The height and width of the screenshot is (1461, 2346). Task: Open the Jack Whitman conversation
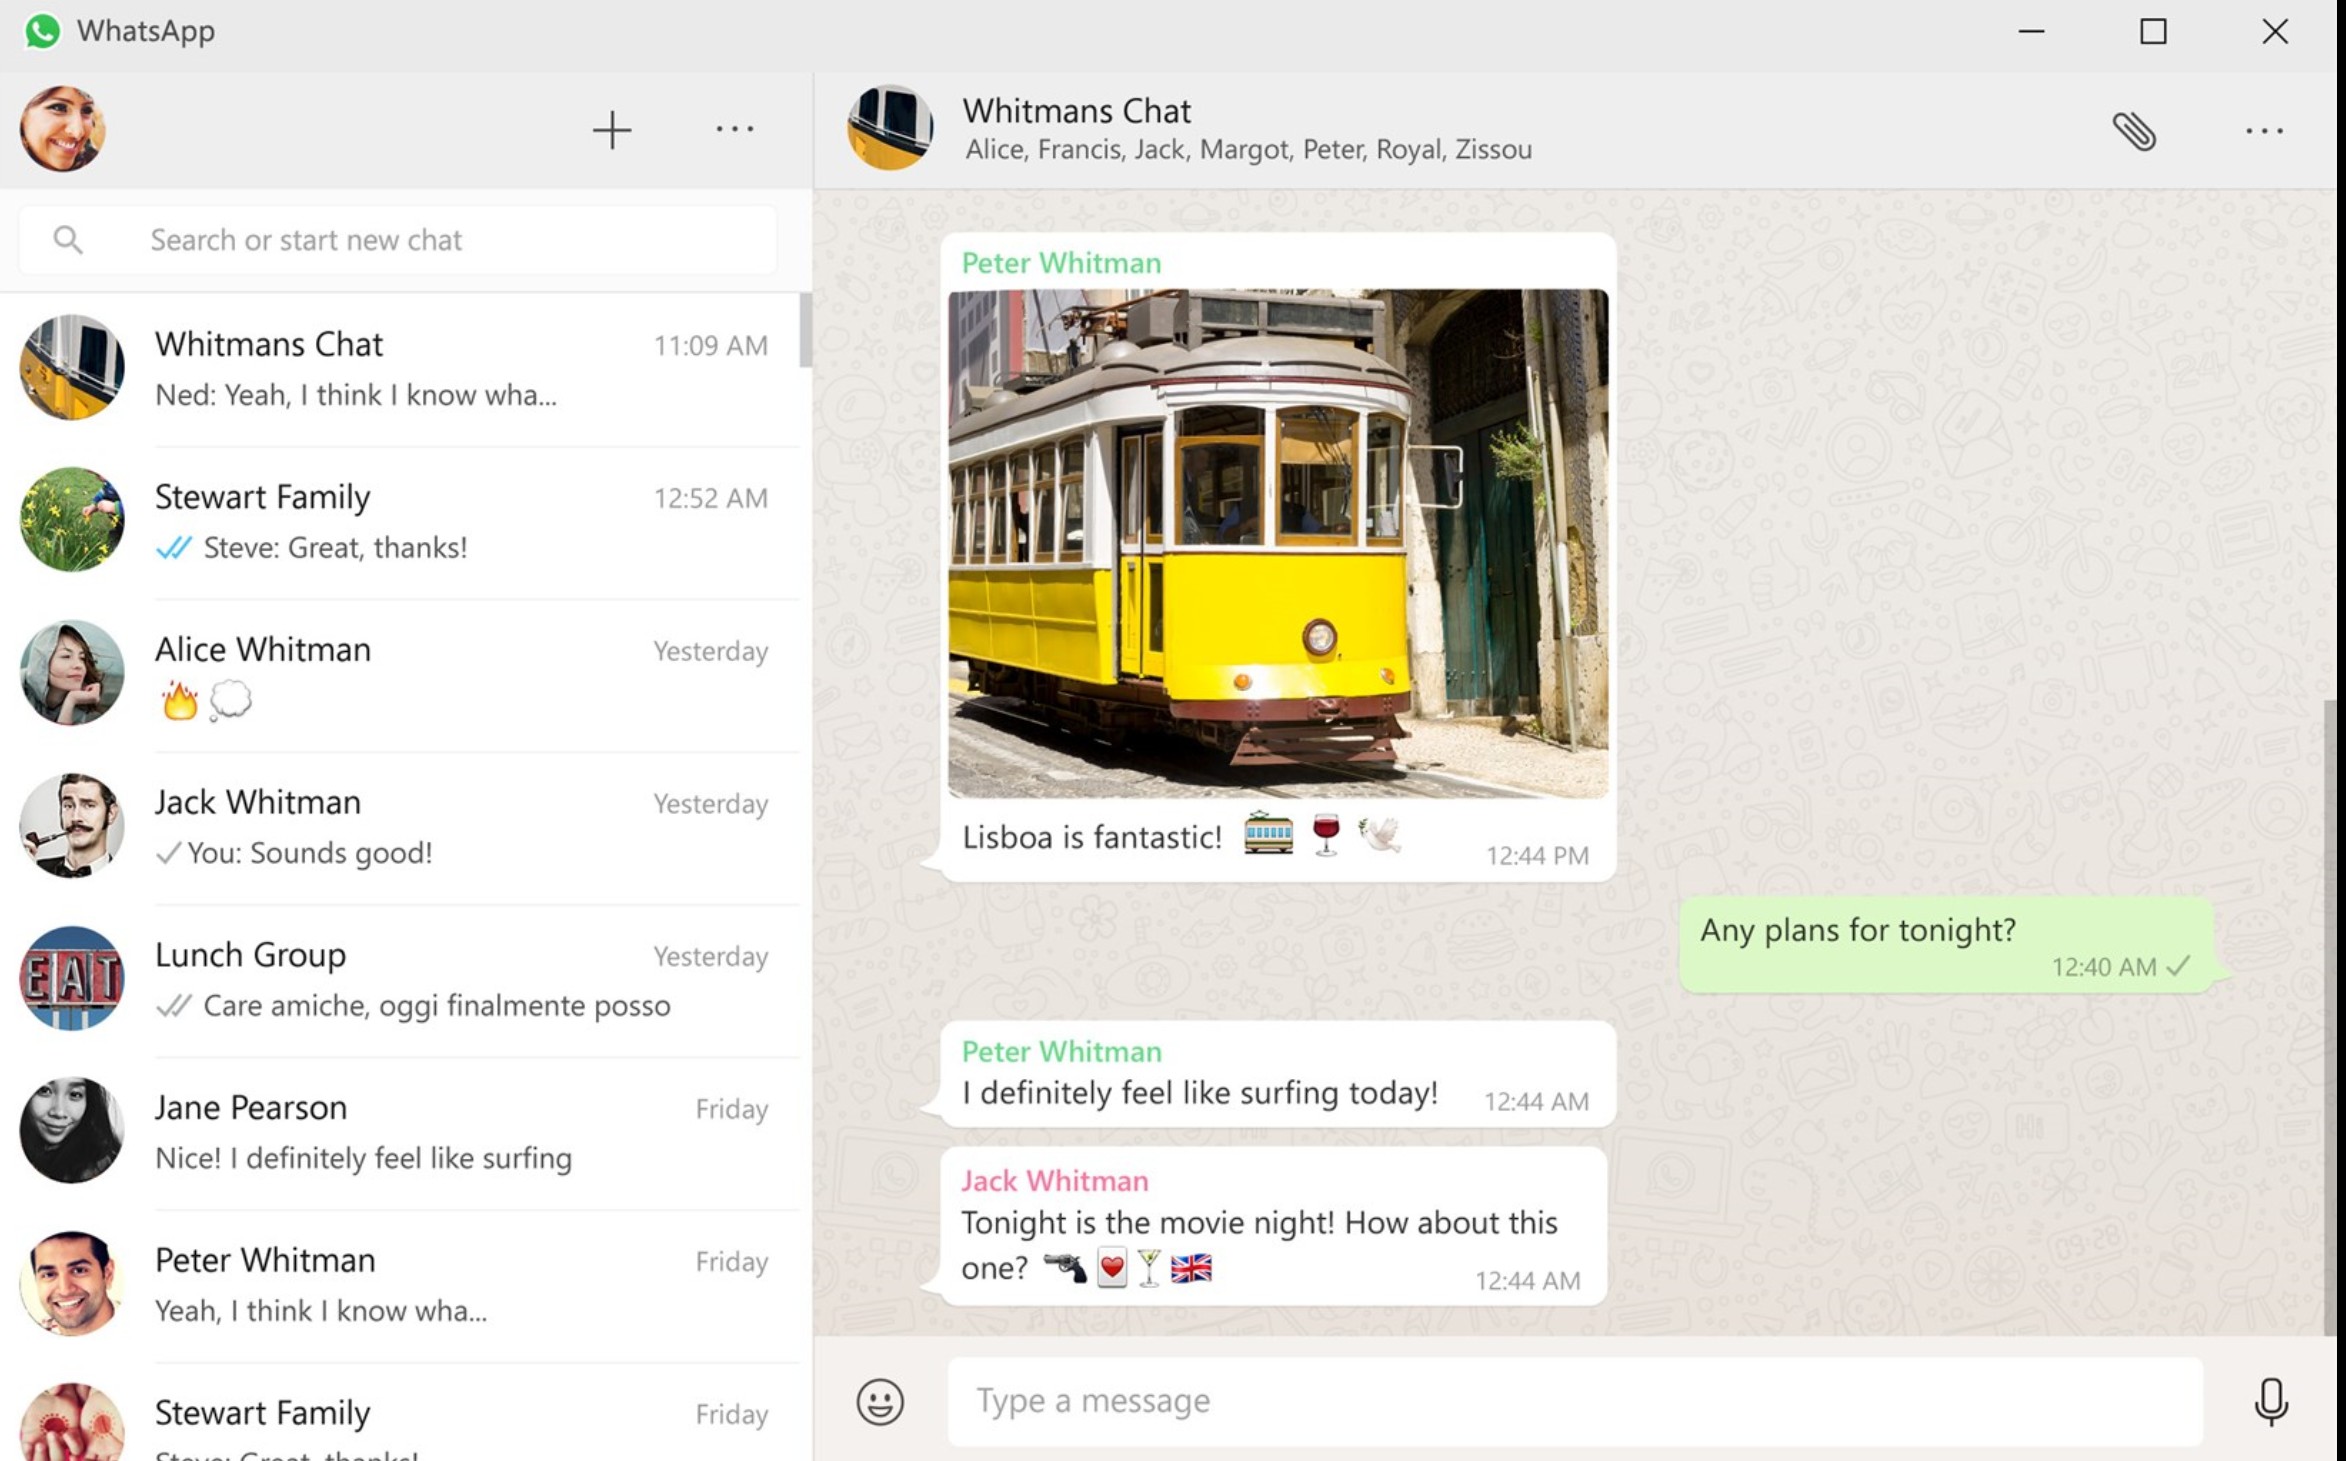(400, 828)
